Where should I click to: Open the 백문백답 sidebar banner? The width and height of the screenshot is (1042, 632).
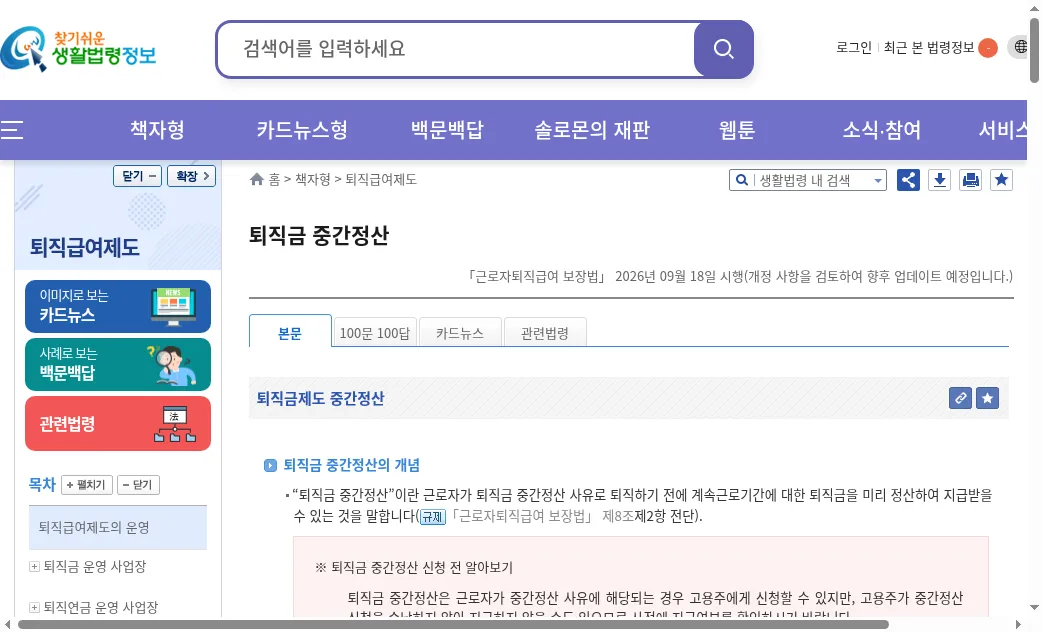[118, 364]
